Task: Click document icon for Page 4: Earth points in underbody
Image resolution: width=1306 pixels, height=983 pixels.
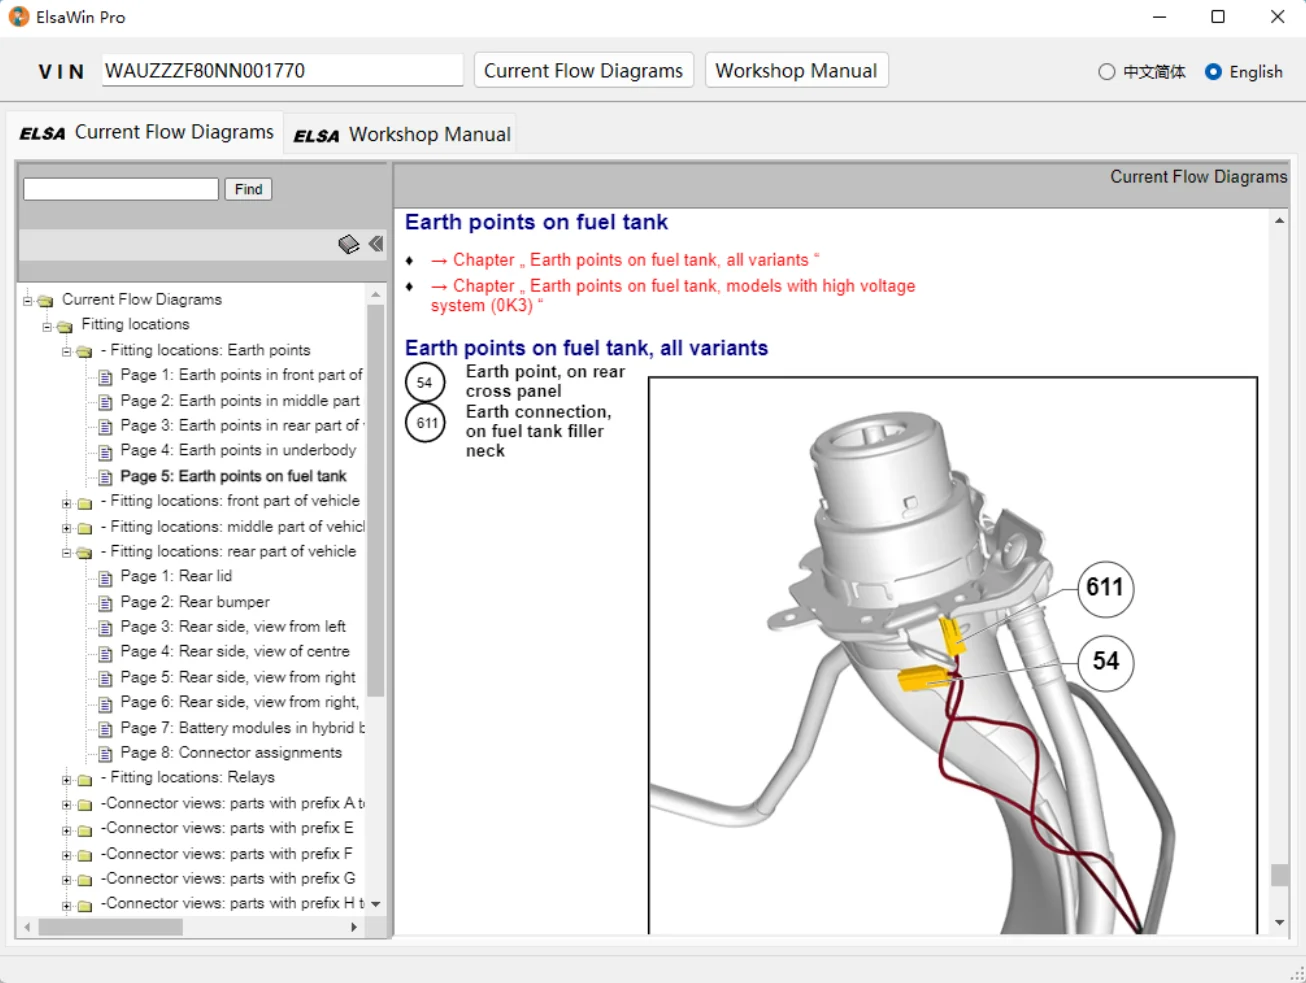Action: click(x=106, y=451)
